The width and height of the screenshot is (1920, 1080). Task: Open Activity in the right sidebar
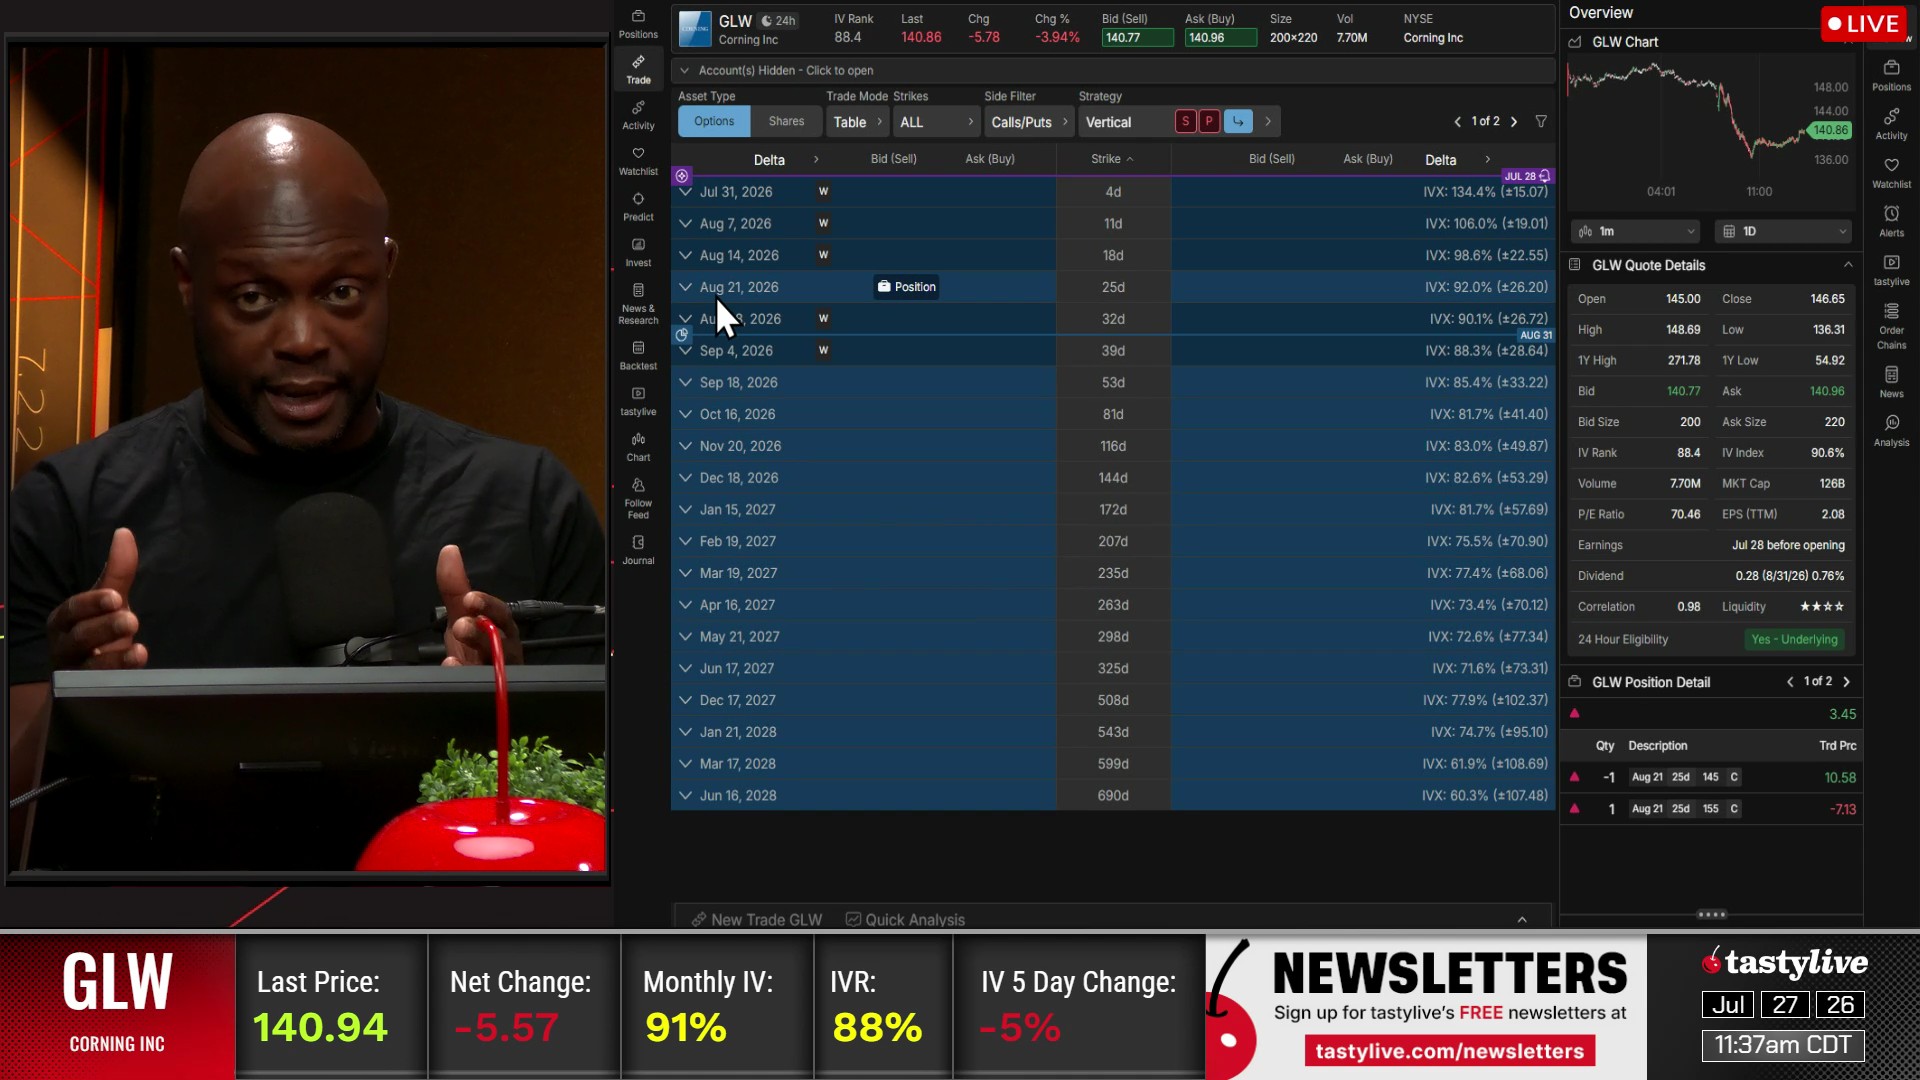pos(1891,125)
